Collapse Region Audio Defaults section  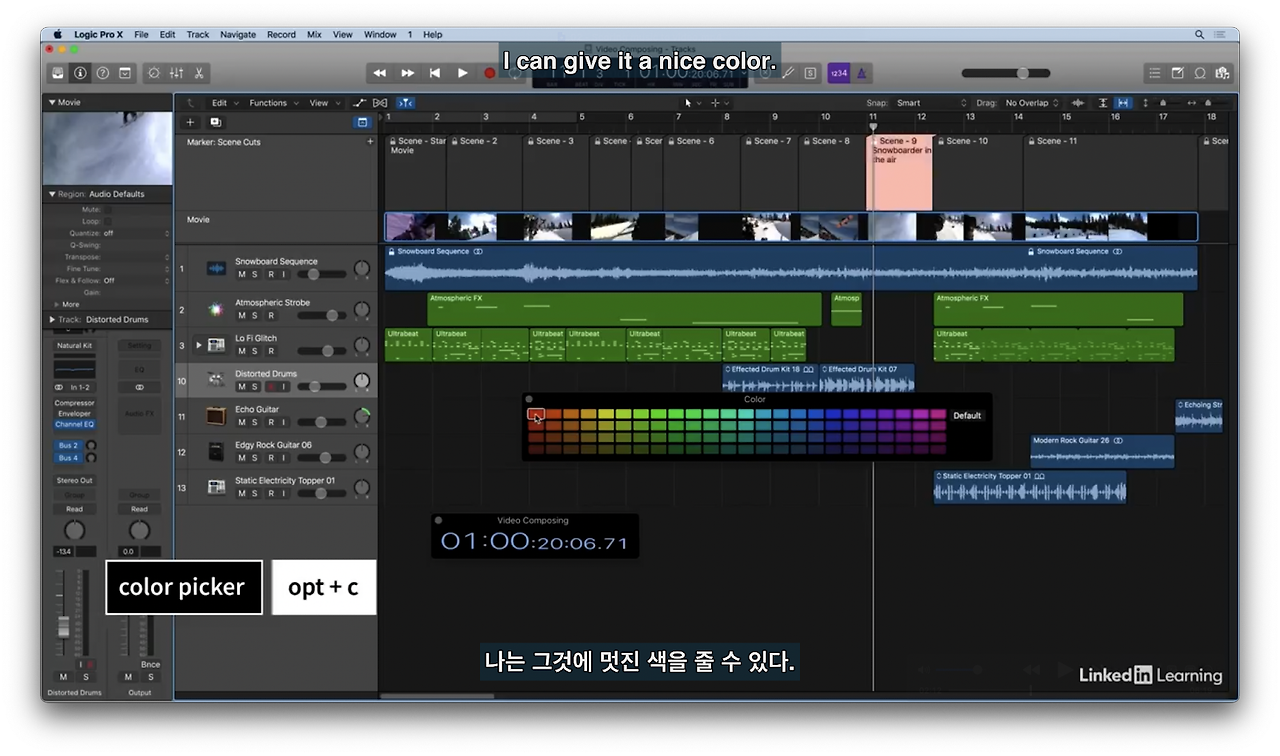52,194
